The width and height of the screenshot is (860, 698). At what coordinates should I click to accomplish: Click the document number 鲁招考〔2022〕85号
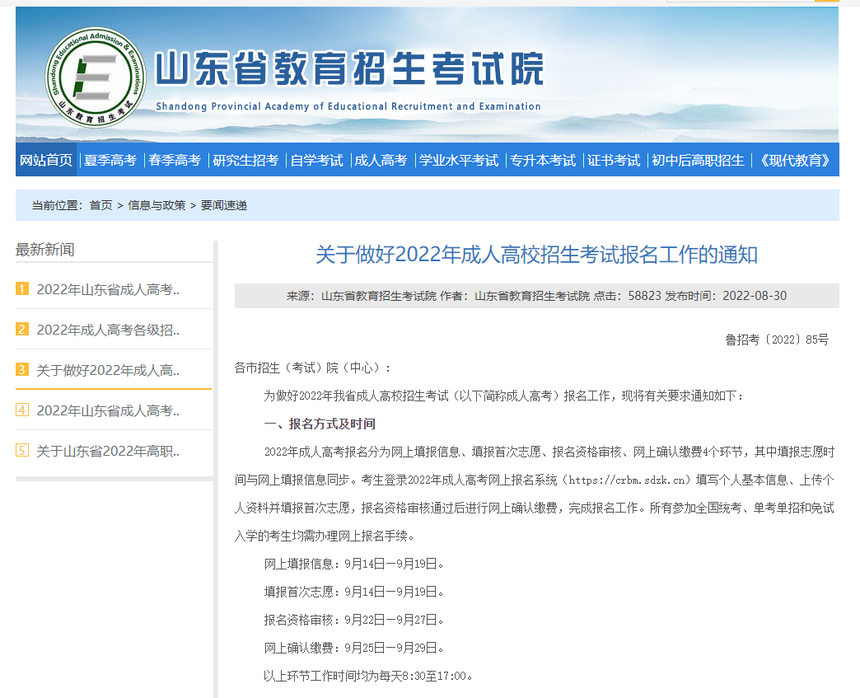point(777,340)
